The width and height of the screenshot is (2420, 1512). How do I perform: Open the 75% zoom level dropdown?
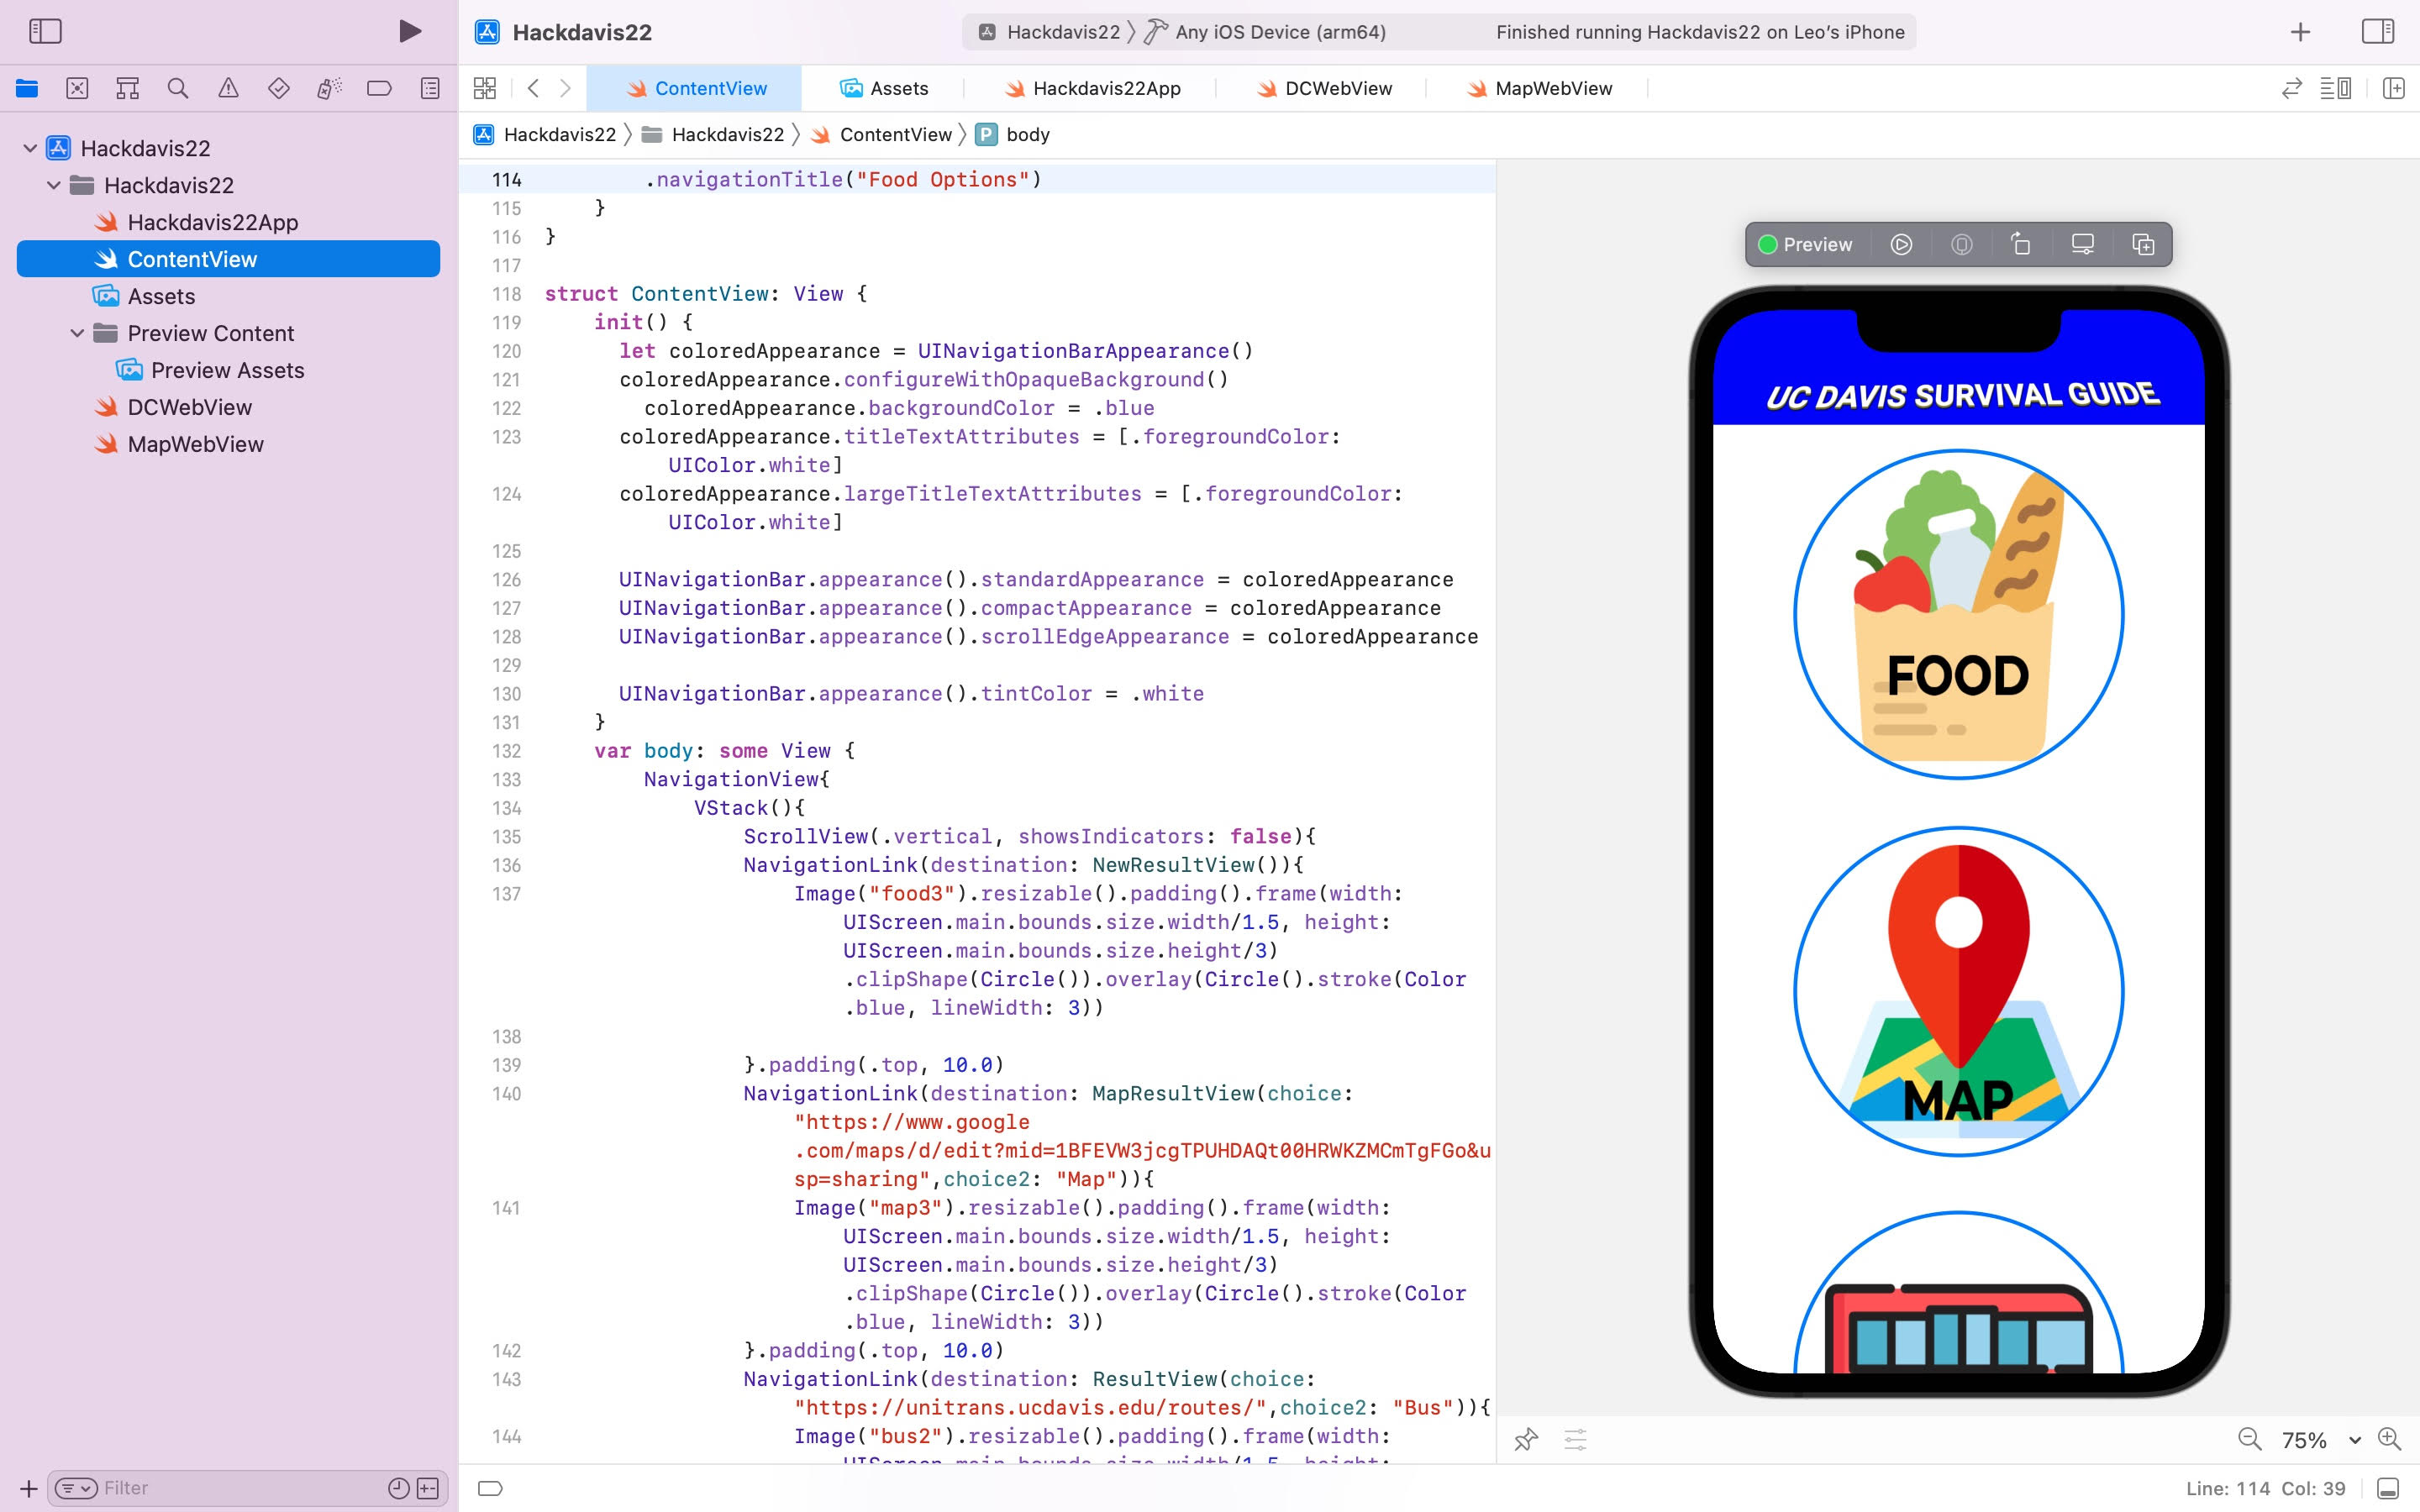click(2320, 1440)
